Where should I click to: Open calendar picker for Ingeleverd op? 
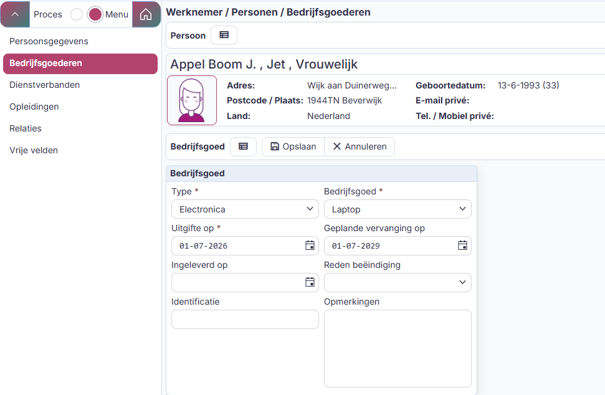[310, 282]
